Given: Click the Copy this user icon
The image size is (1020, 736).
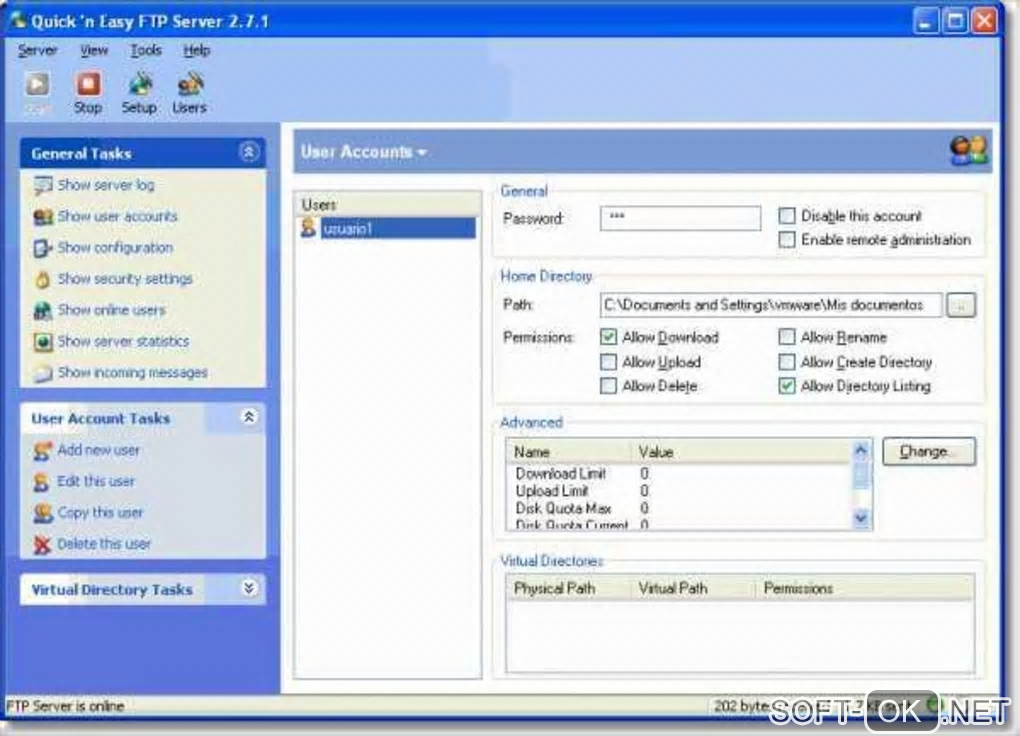Looking at the screenshot, I should coord(43,513).
